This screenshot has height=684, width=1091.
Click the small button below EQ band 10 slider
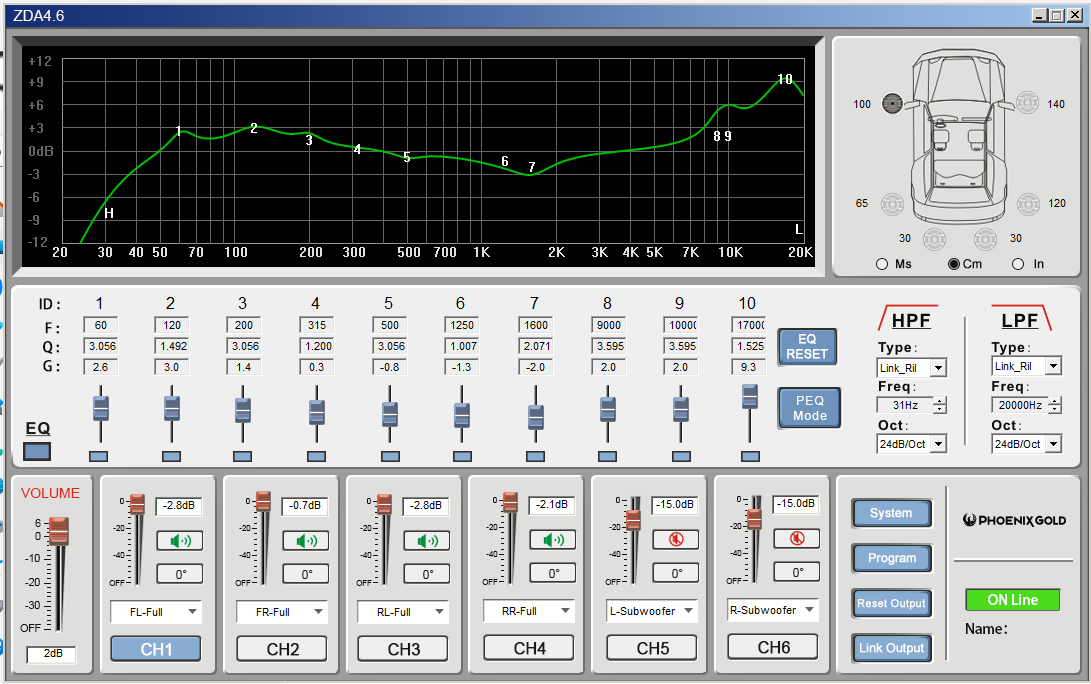[750, 456]
